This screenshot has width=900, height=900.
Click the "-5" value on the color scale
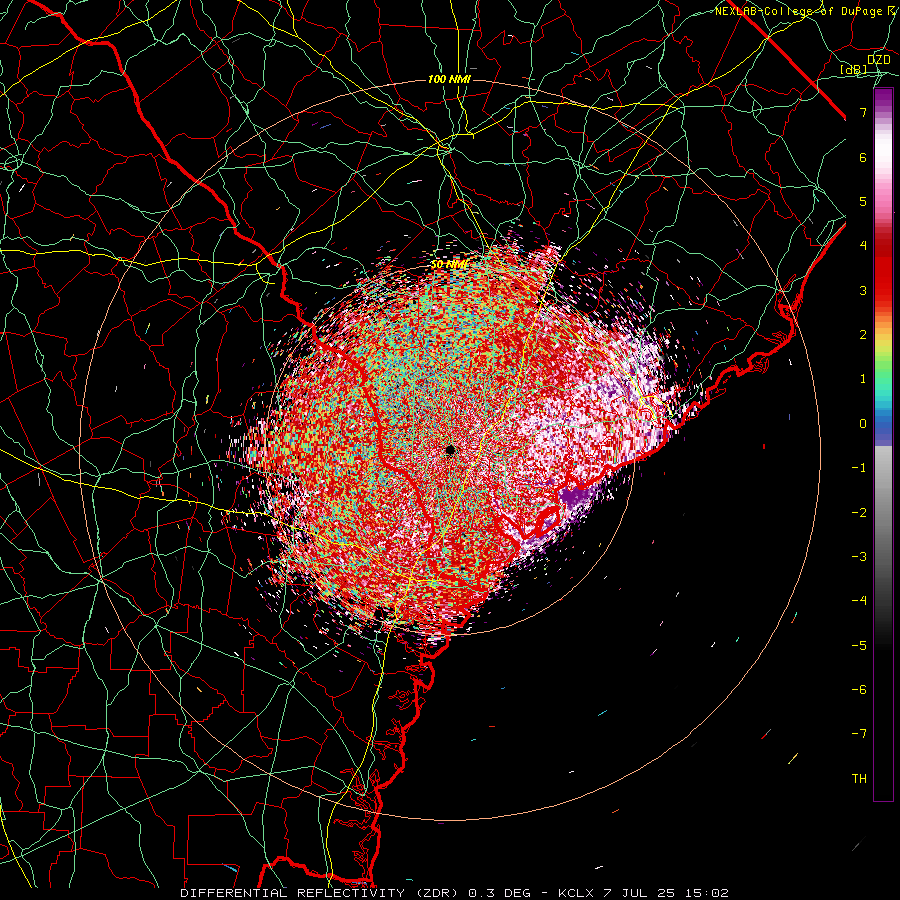point(859,645)
